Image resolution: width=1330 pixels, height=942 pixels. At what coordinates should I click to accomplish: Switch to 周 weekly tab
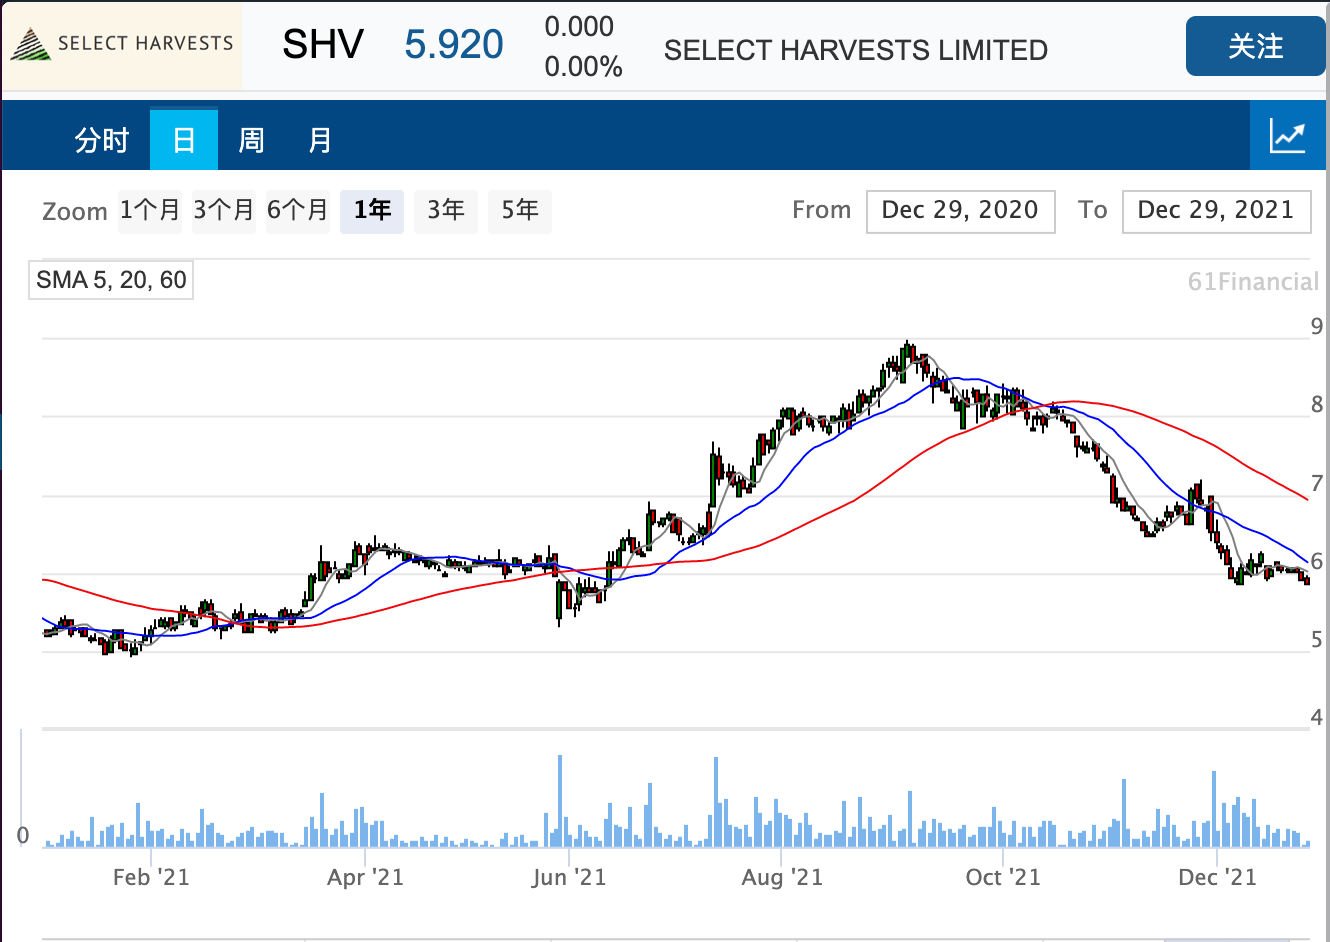click(x=251, y=139)
